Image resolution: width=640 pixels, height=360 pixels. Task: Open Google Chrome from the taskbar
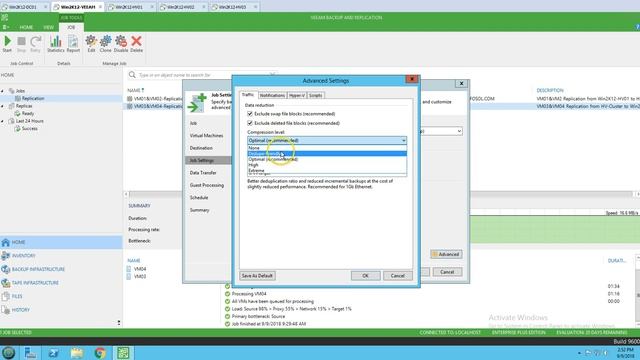(100, 353)
